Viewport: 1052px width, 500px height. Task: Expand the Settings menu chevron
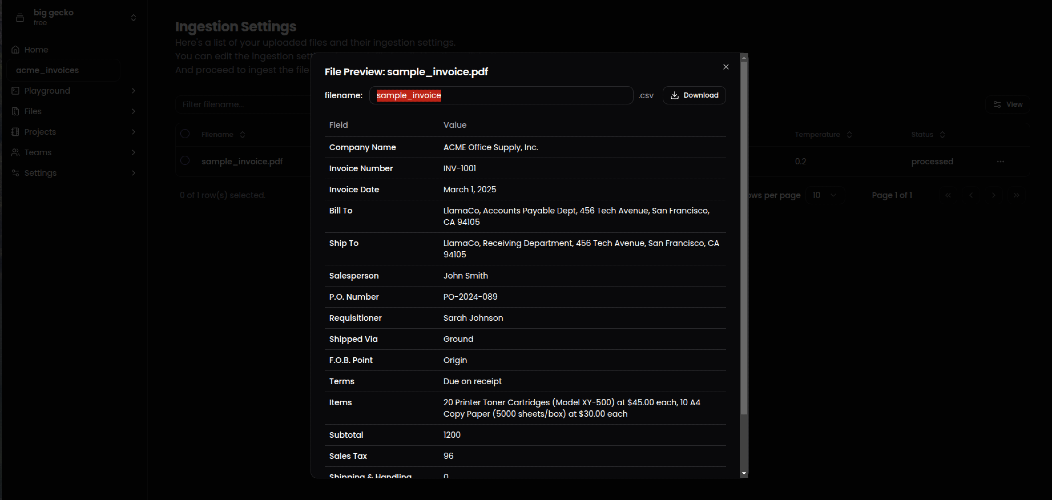[133, 173]
